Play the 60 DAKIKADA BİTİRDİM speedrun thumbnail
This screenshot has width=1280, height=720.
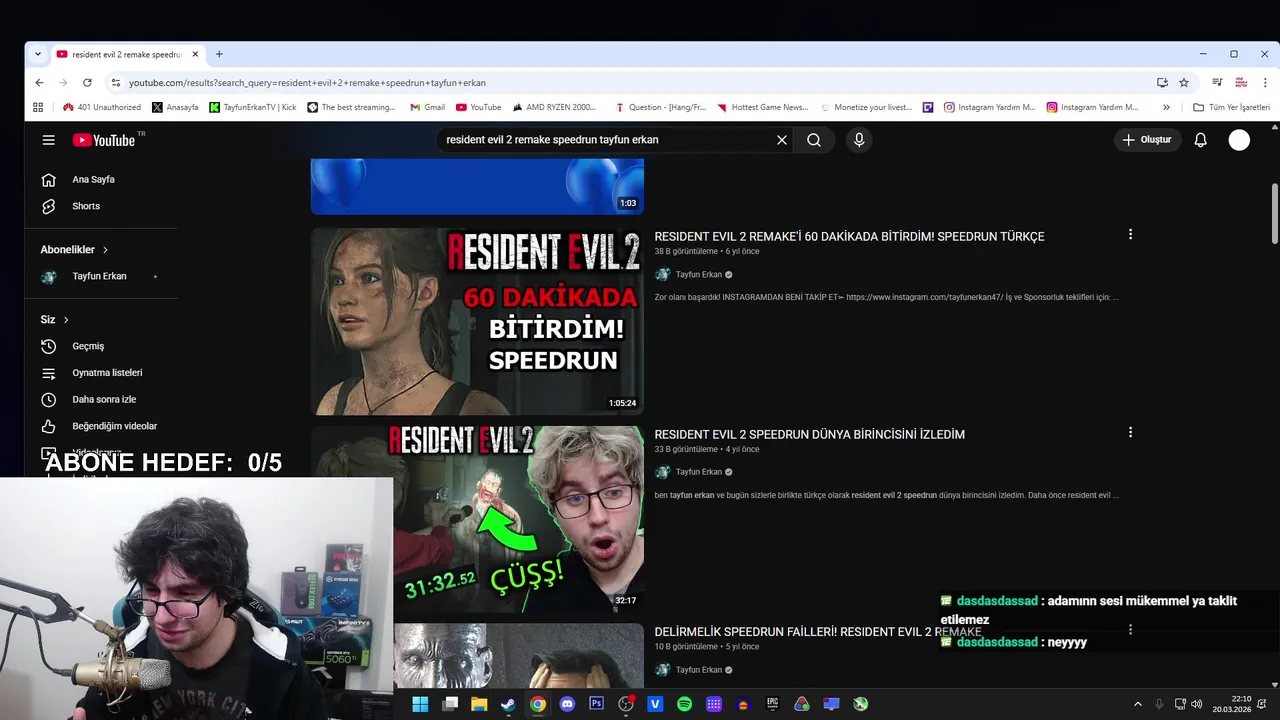477,321
